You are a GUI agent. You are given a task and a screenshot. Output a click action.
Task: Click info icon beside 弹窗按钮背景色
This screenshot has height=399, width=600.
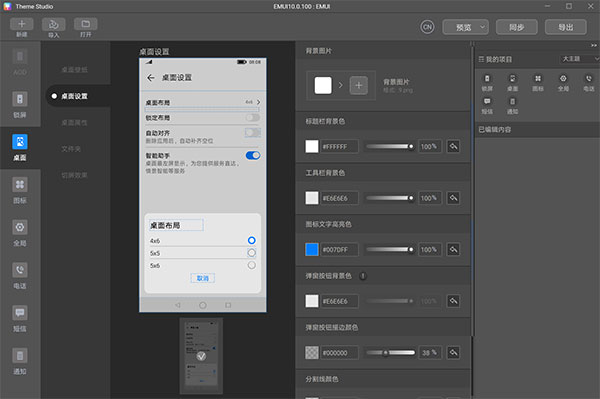click(x=363, y=276)
